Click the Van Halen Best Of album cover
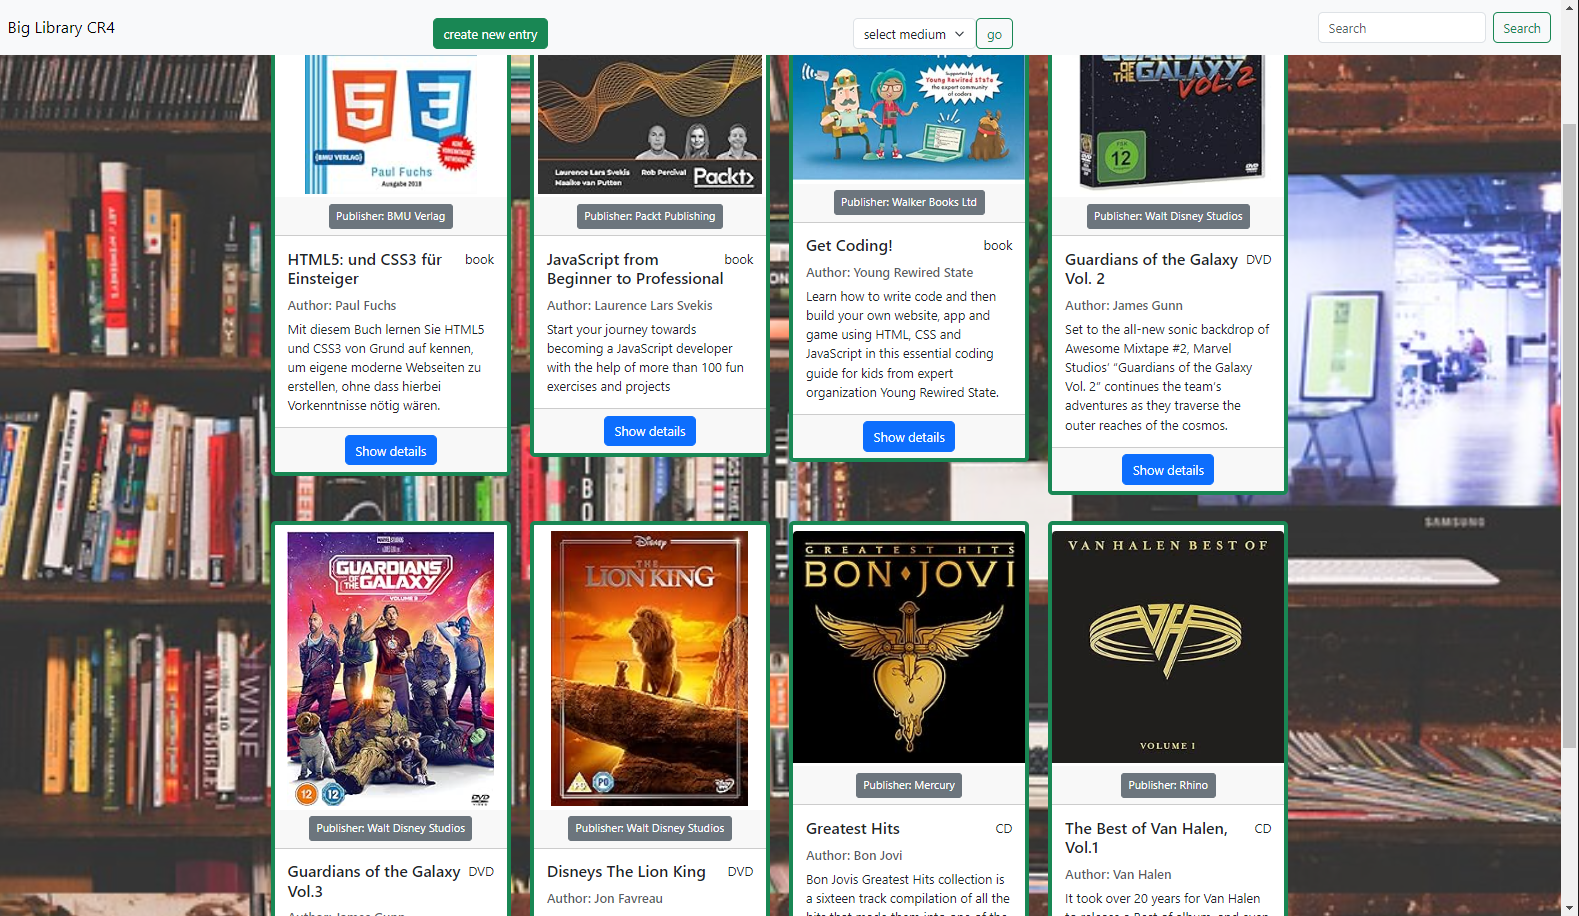The height and width of the screenshot is (916, 1579). click(1168, 647)
